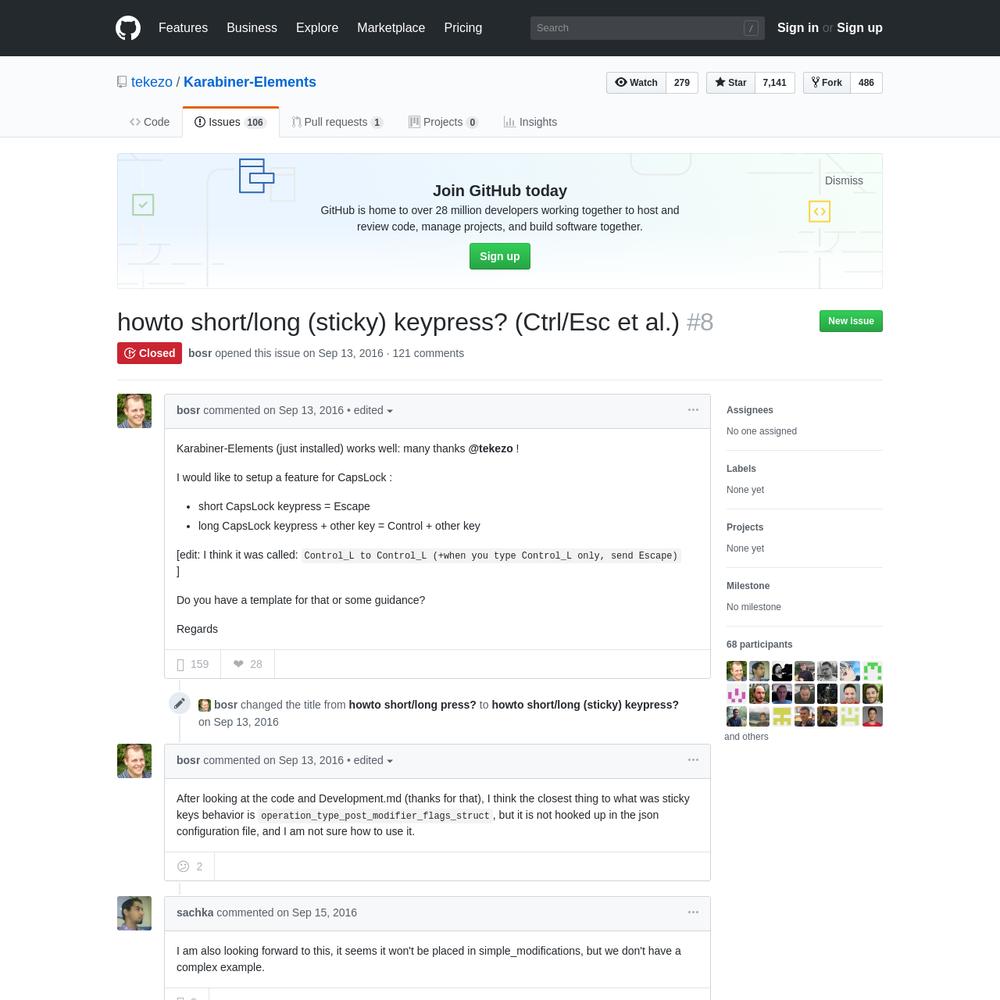Viewport: 1000px width, 1000px height.
Task: Fork the Karabiner-Elements repository
Action: [x=827, y=83]
